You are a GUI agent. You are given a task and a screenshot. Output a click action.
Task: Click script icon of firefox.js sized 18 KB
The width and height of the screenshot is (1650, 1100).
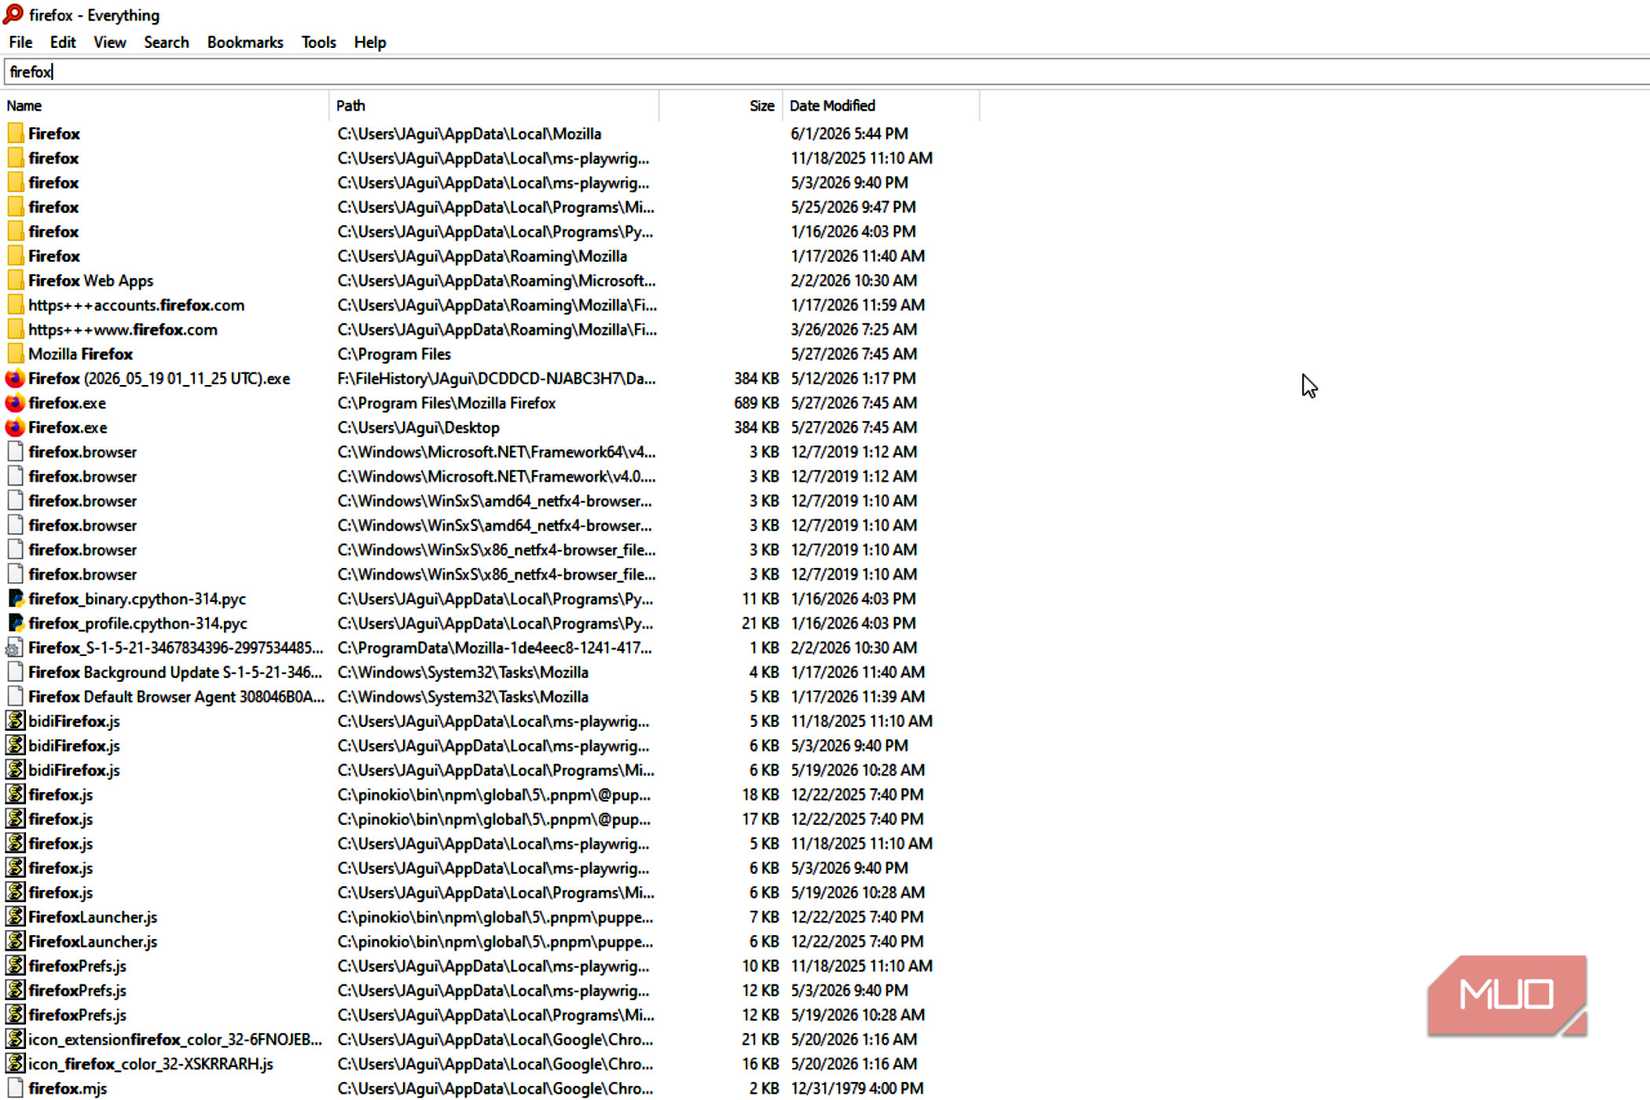tap(15, 794)
